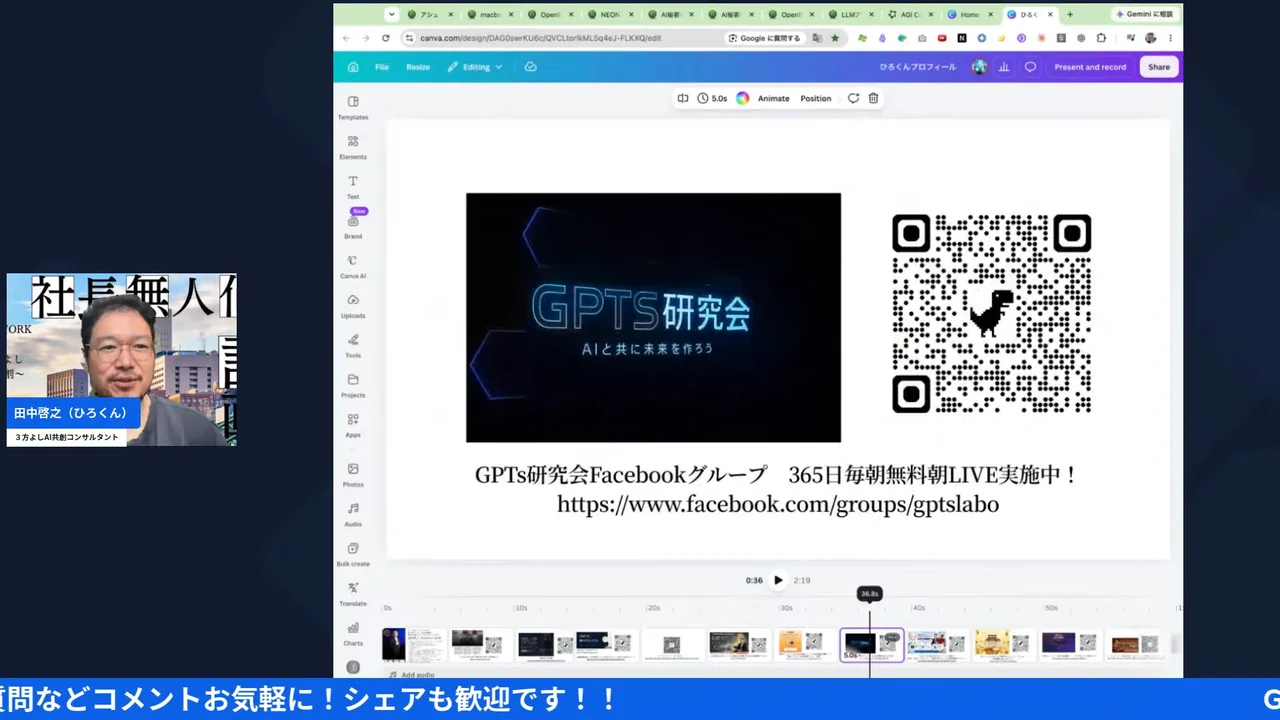Open the user avatar next to the title
This screenshot has width=1280, height=720.
[979, 67]
